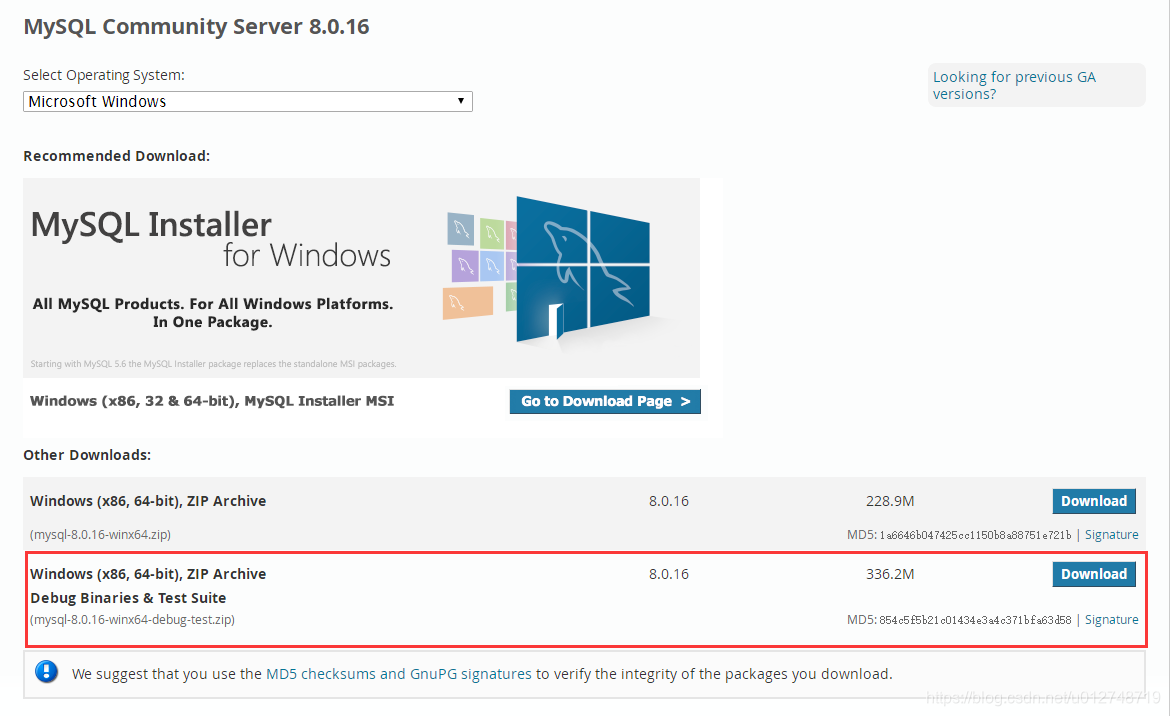Image resolution: width=1170 pixels, height=716 pixels.
Task: Click the Windows (x86, 32 & 64-bit), MySQL Installer MSI text
Action: [212, 401]
